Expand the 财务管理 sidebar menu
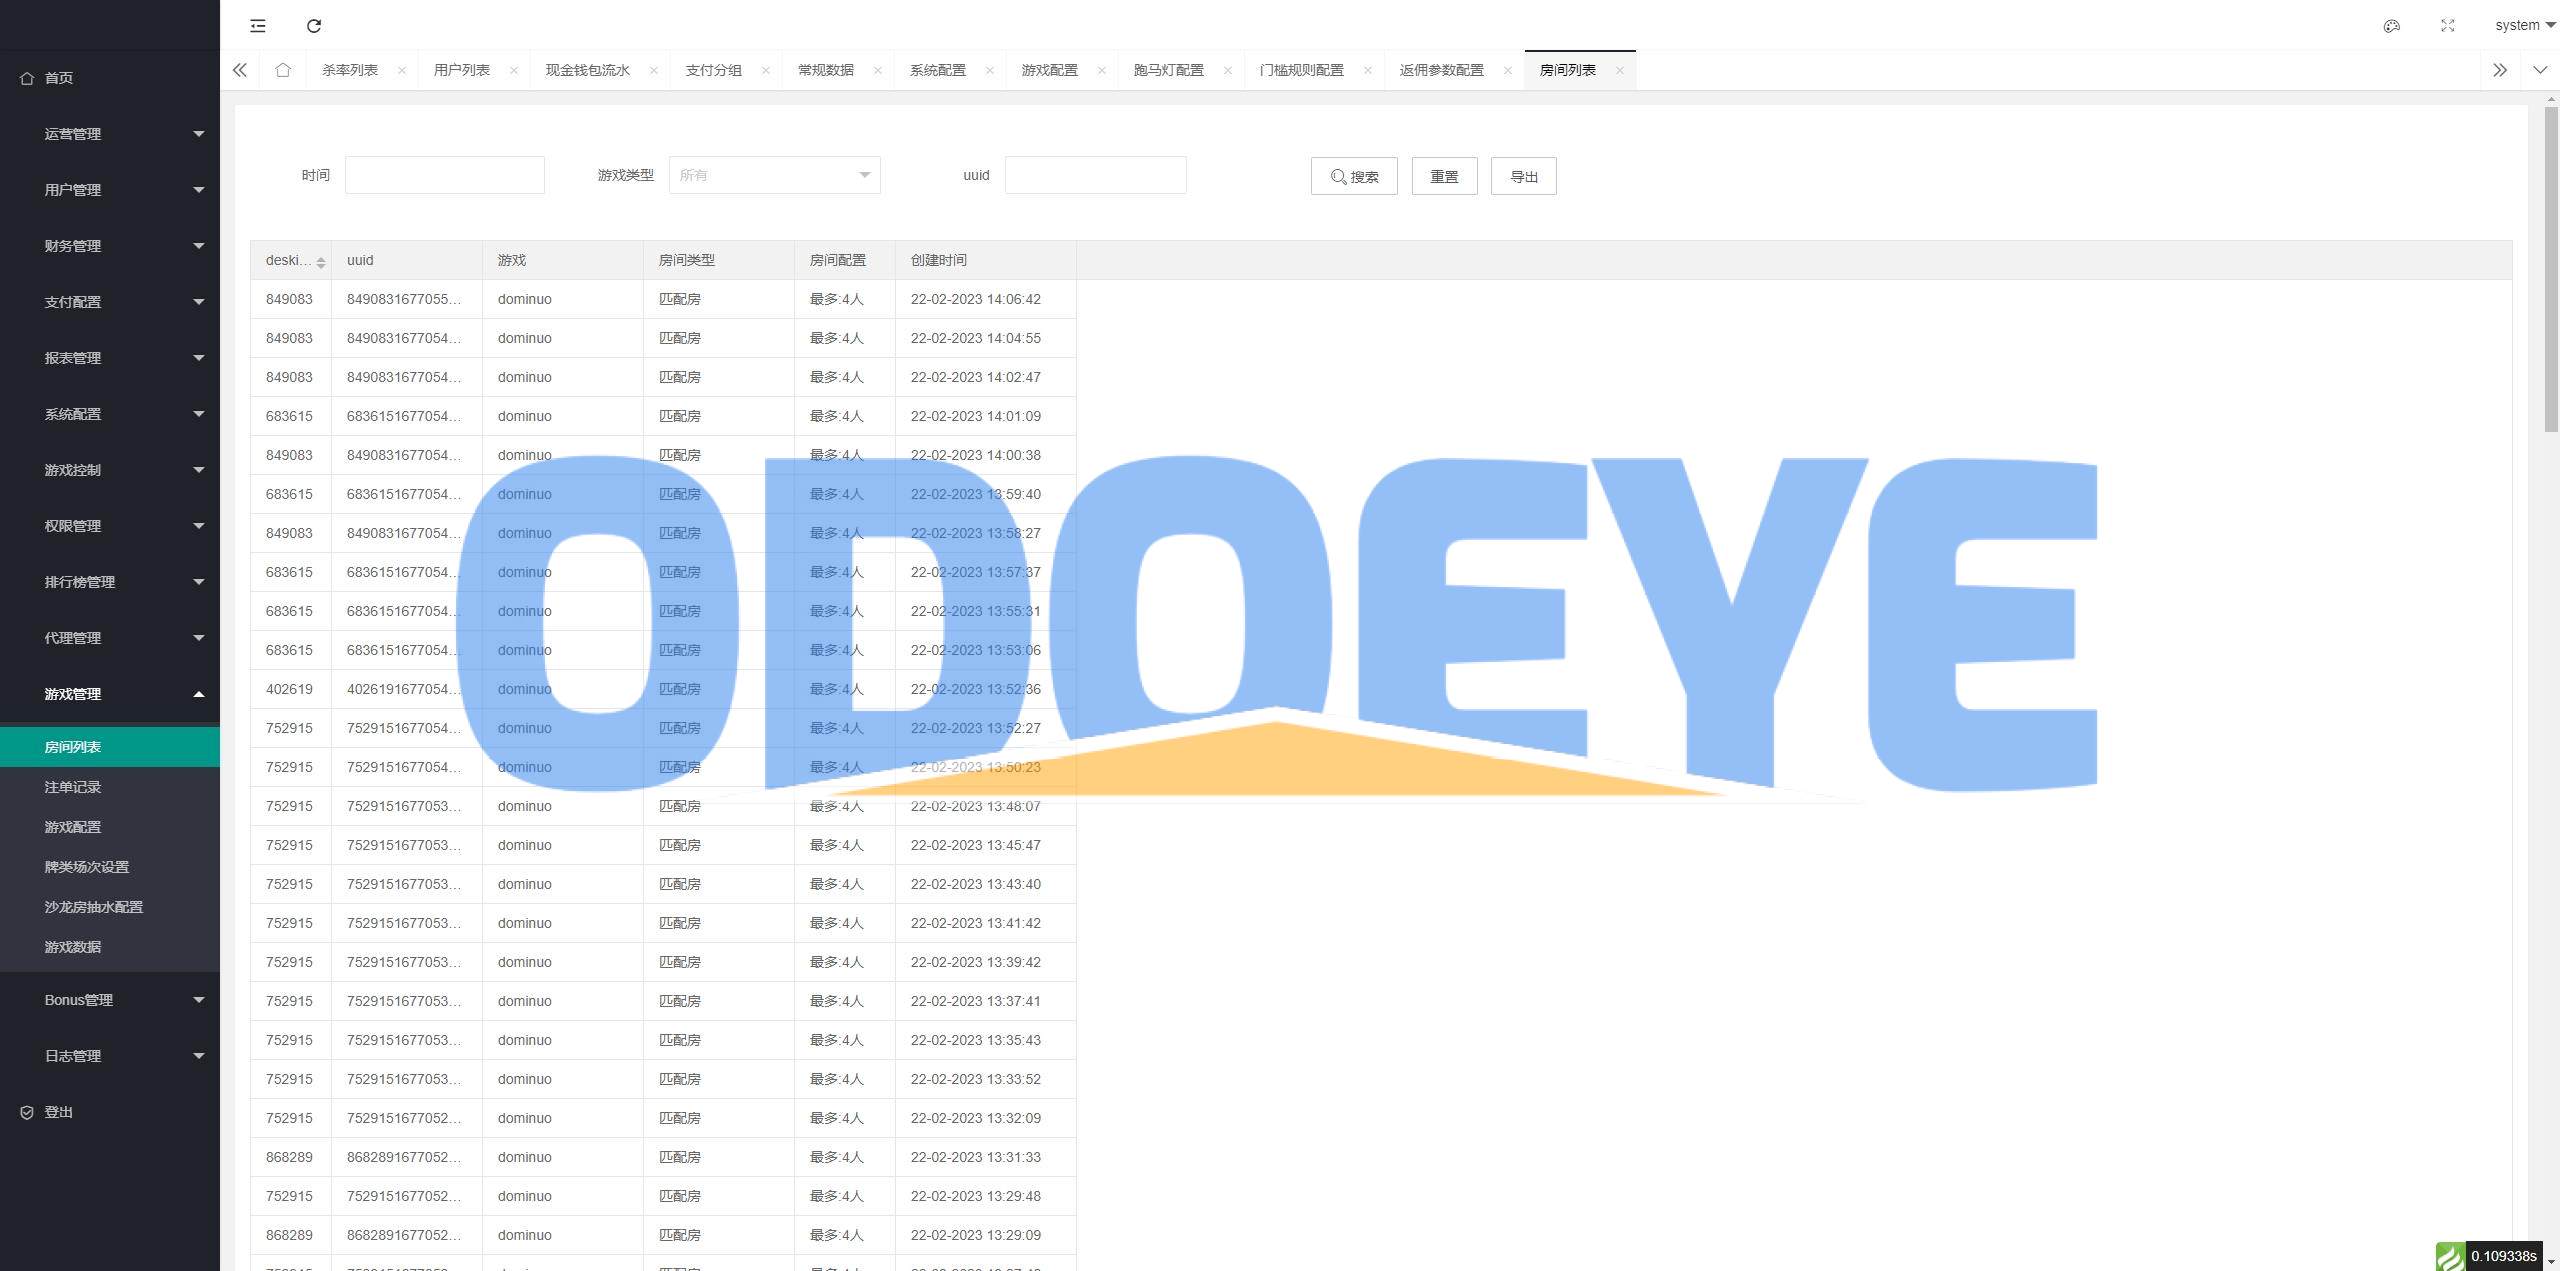Image resolution: width=2560 pixels, height=1271 pixels. point(110,246)
